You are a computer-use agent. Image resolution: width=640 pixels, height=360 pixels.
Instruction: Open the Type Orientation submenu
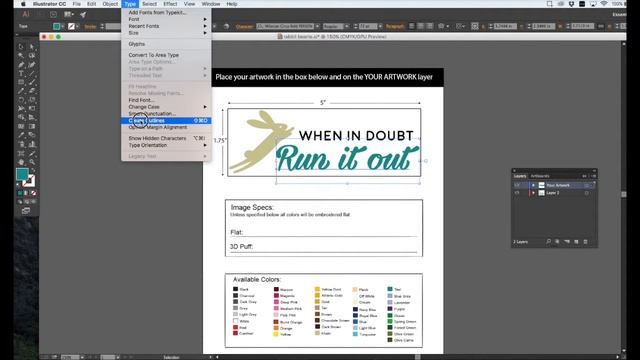166,145
